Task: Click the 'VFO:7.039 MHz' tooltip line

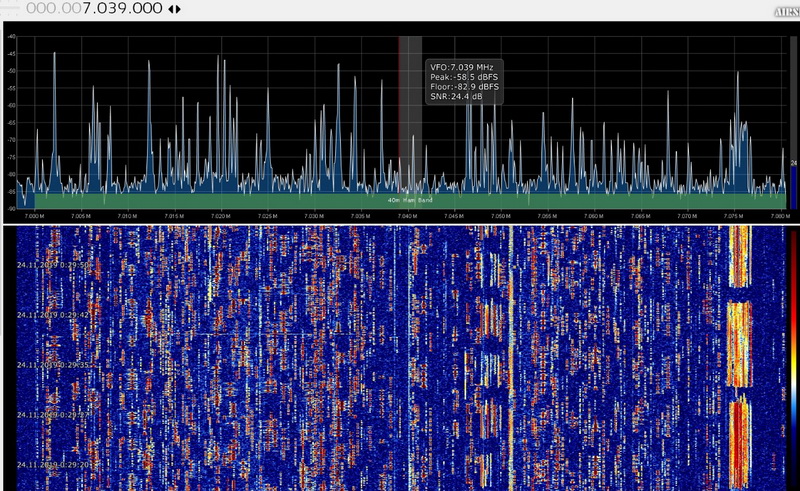Action: coord(461,67)
